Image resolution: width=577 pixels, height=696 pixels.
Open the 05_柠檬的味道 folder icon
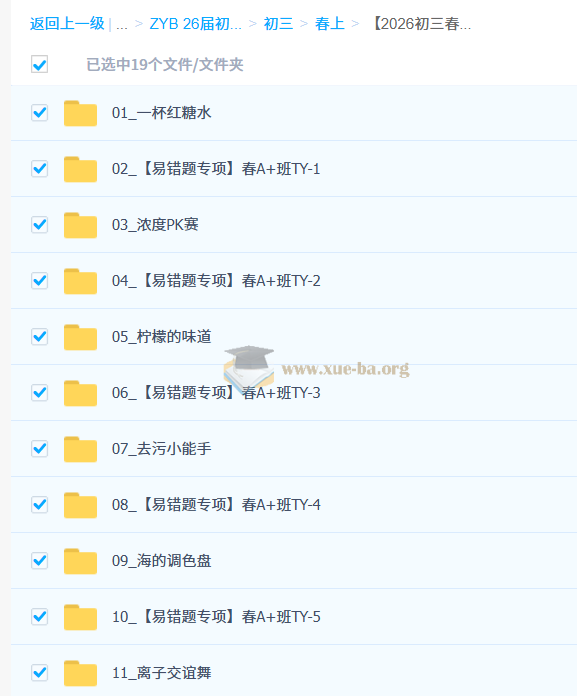pyautogui.click(x=80, y=337)
